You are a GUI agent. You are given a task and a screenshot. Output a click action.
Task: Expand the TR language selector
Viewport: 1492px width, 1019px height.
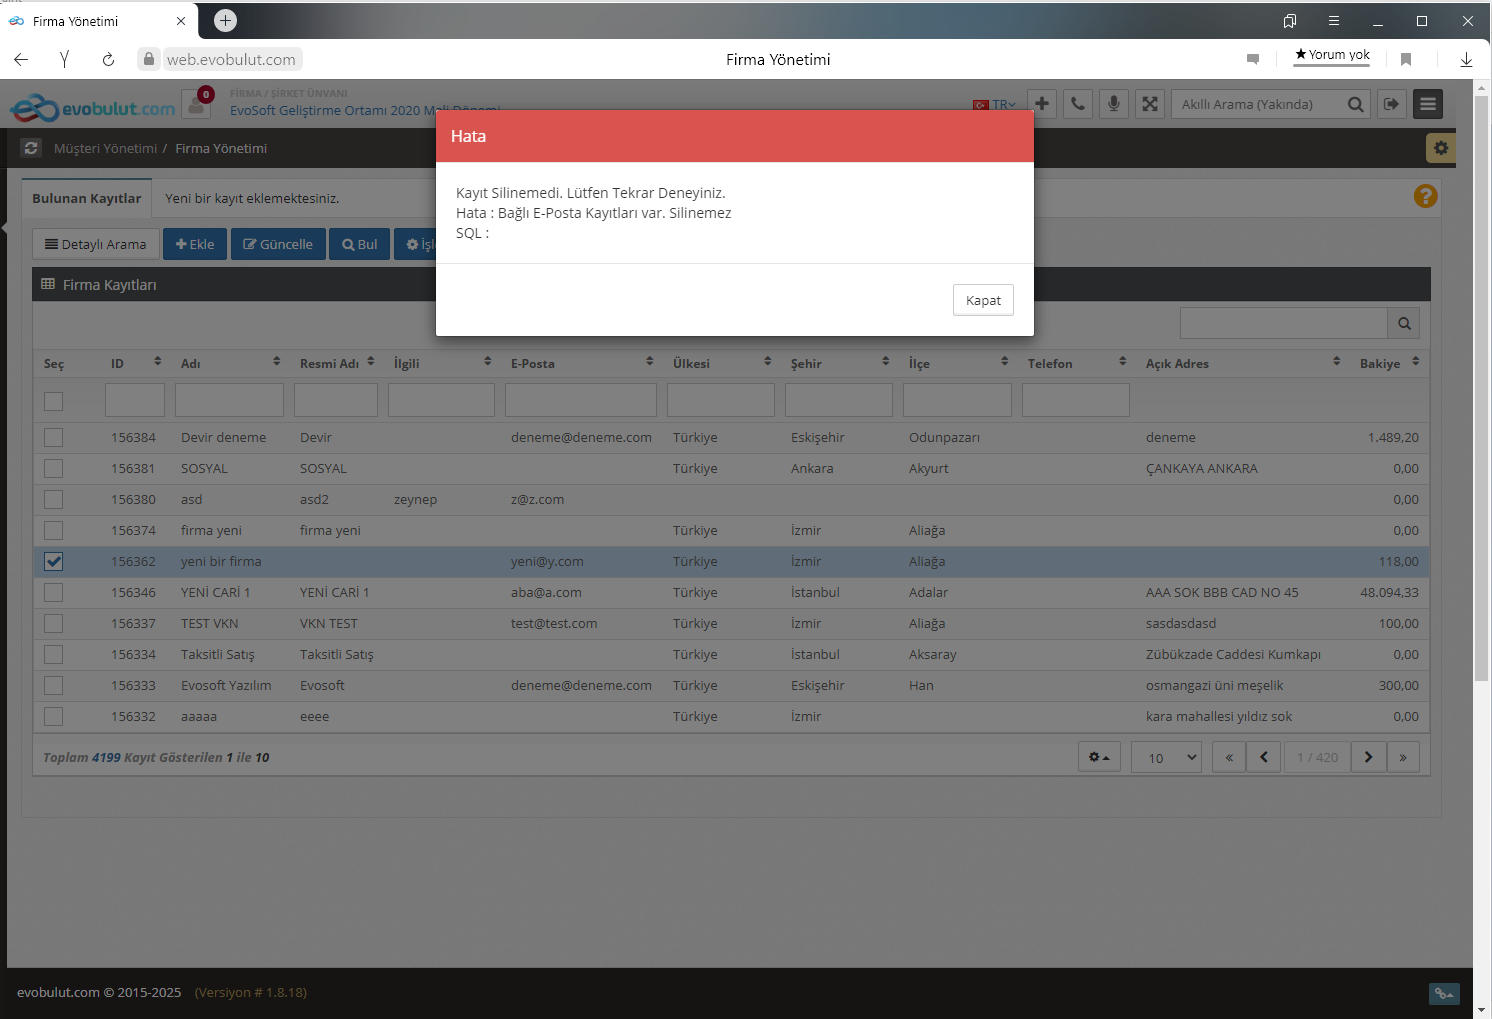coord(995,105)
